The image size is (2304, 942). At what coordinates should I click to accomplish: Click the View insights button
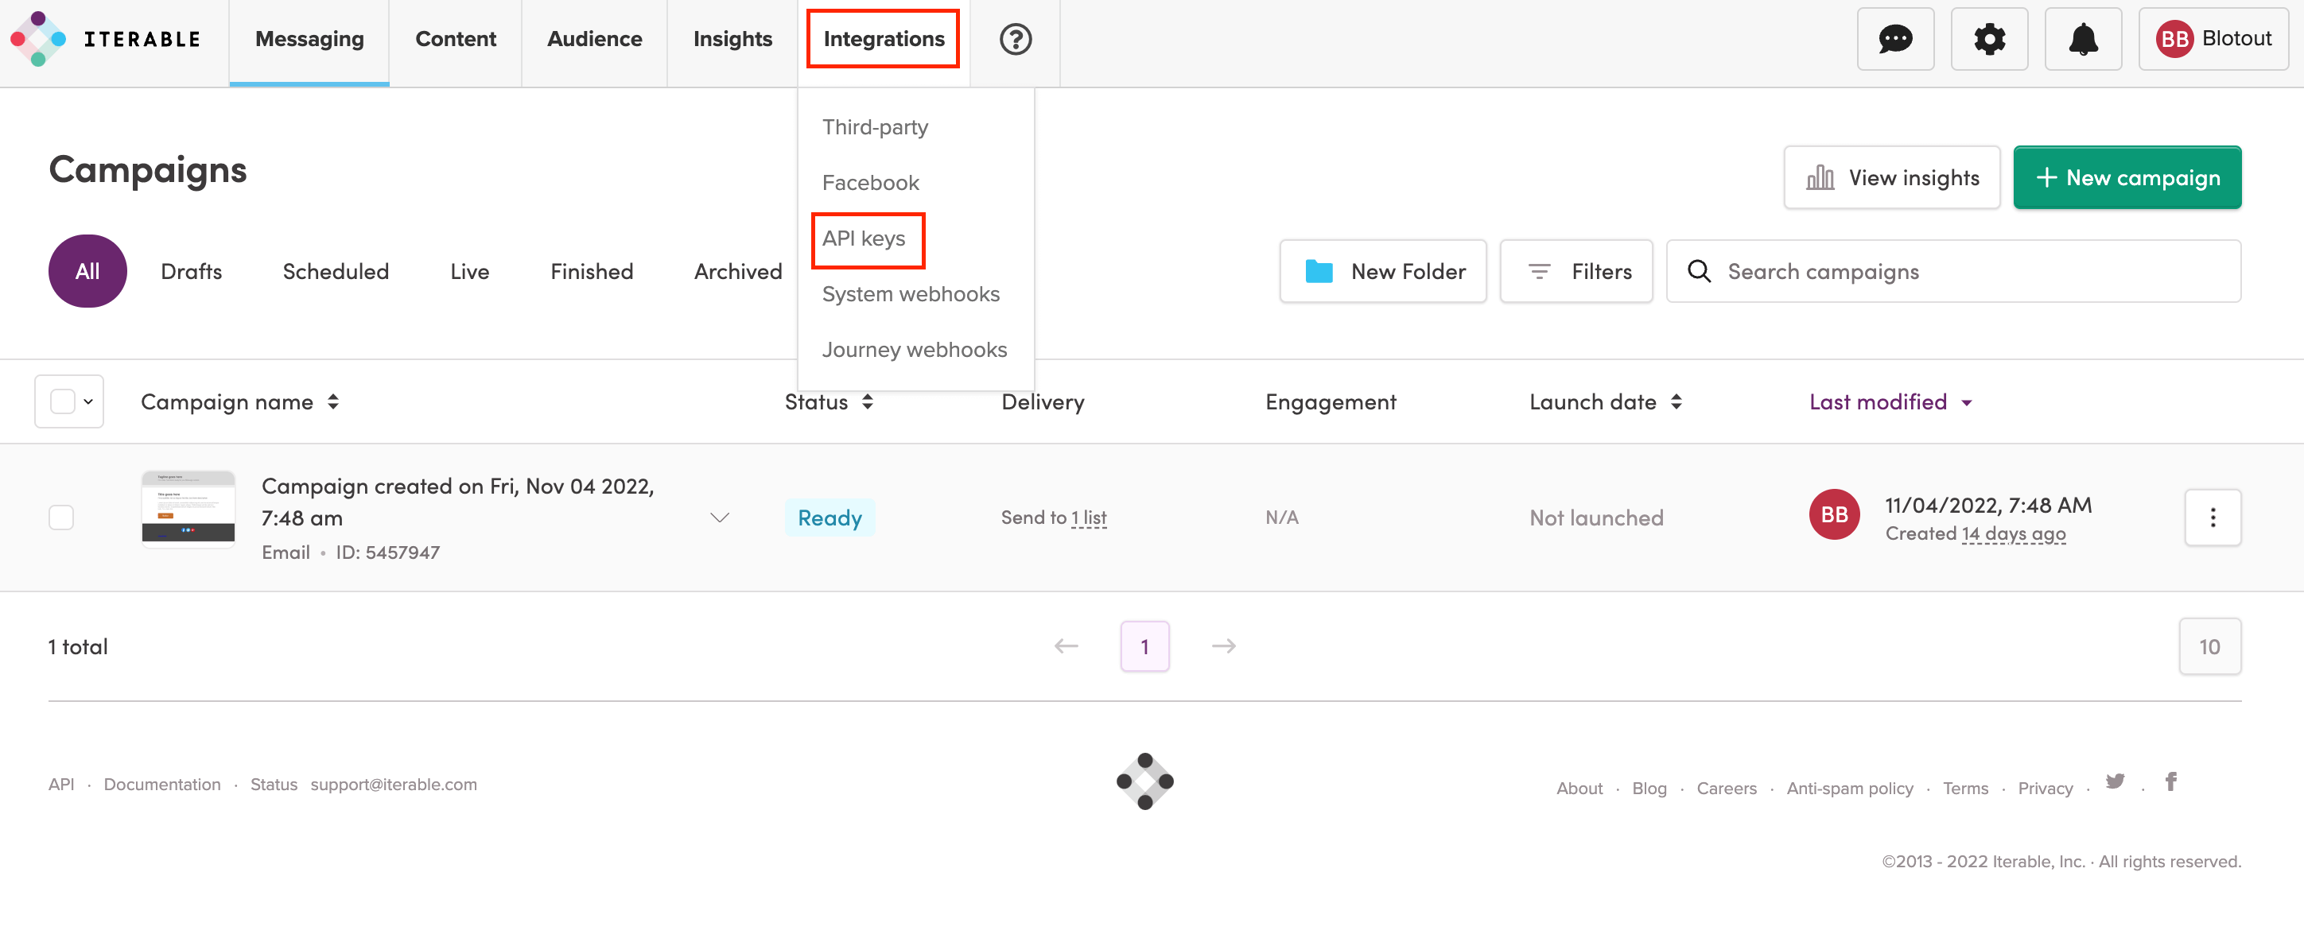coord(1891,178)
